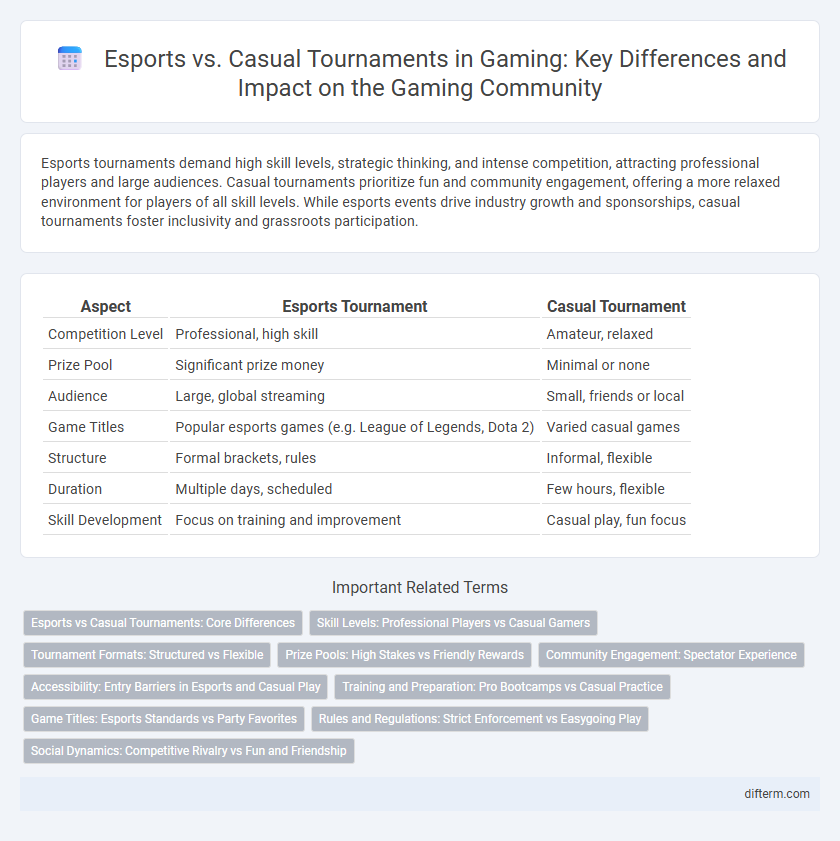Screen dimensions: 840x841
Task: Click the 'Multiple days, scheduled' cell
Action: click(x=355, y=489)
